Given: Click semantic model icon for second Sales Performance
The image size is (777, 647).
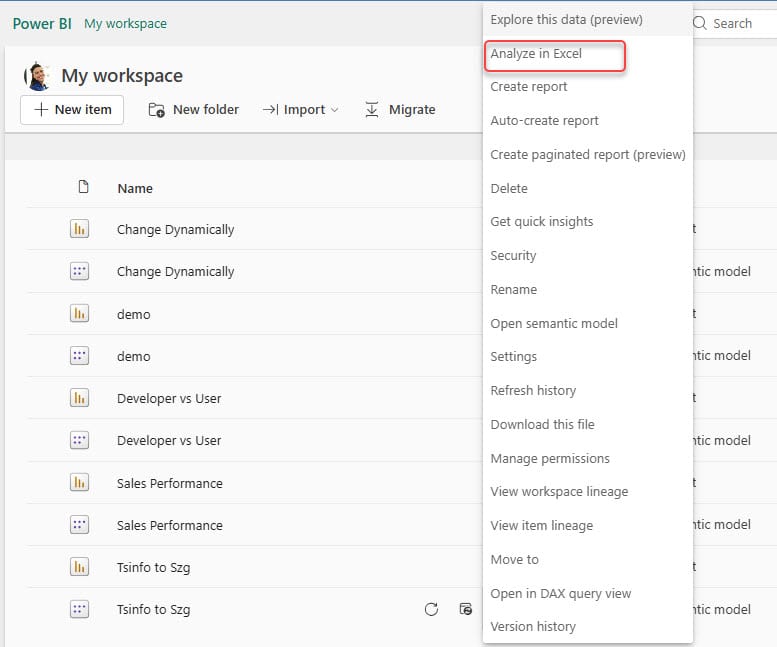Looking at the screenshot, I should click(x=79, y=525).
